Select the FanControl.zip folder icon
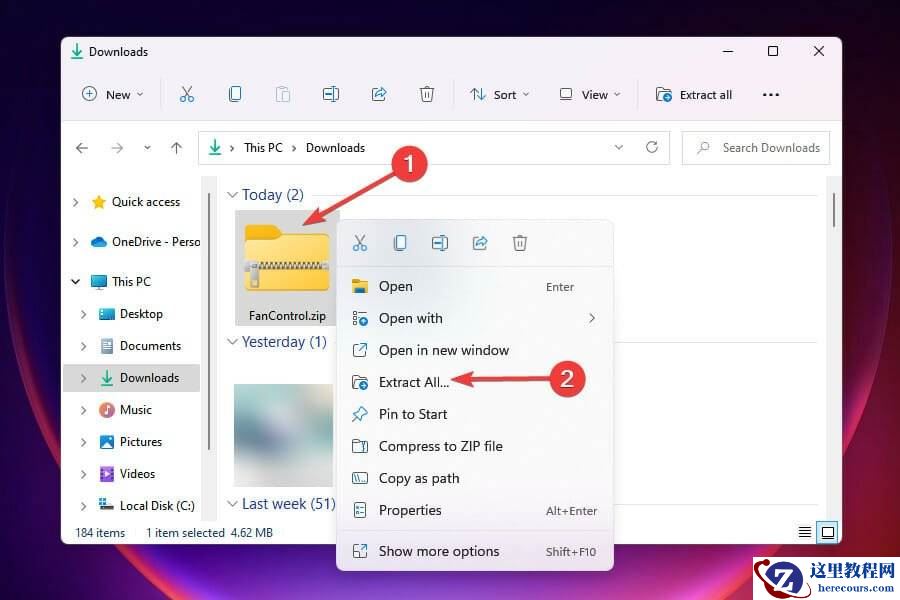 pos(287,258)
